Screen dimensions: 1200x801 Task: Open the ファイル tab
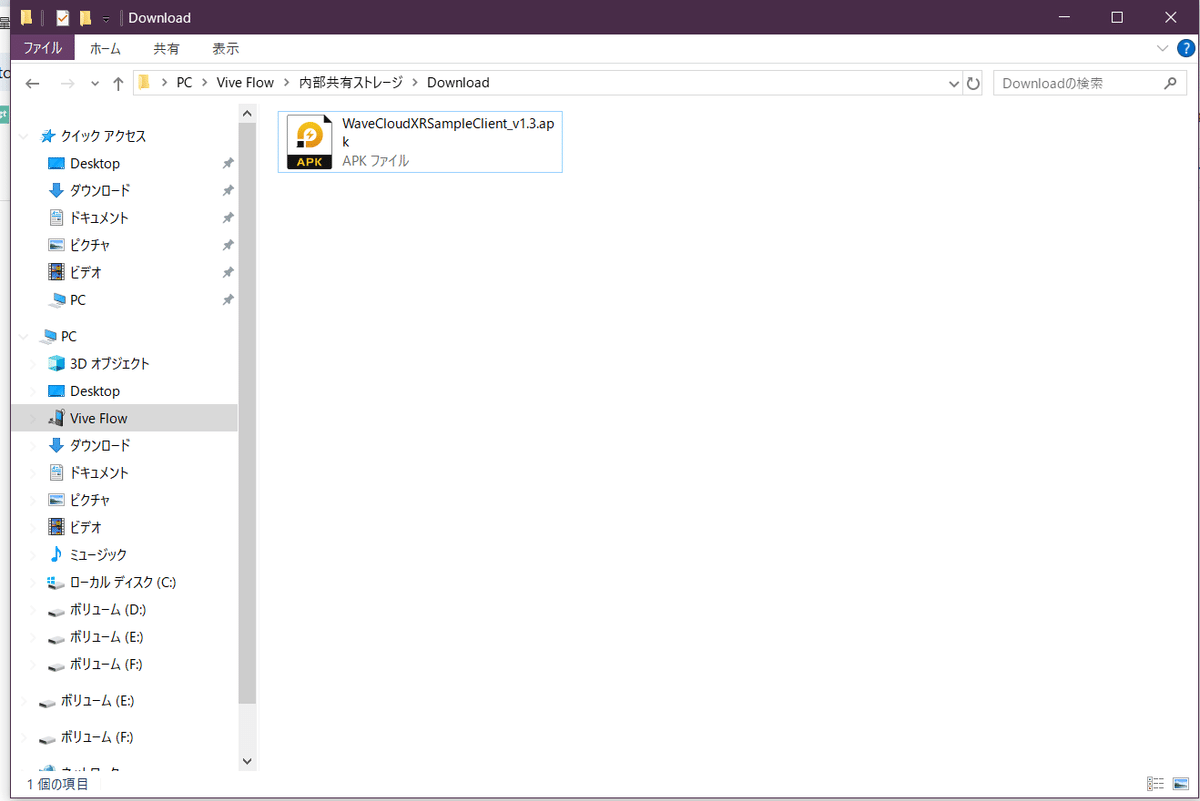pyautogui.click(x=42, y=48)
